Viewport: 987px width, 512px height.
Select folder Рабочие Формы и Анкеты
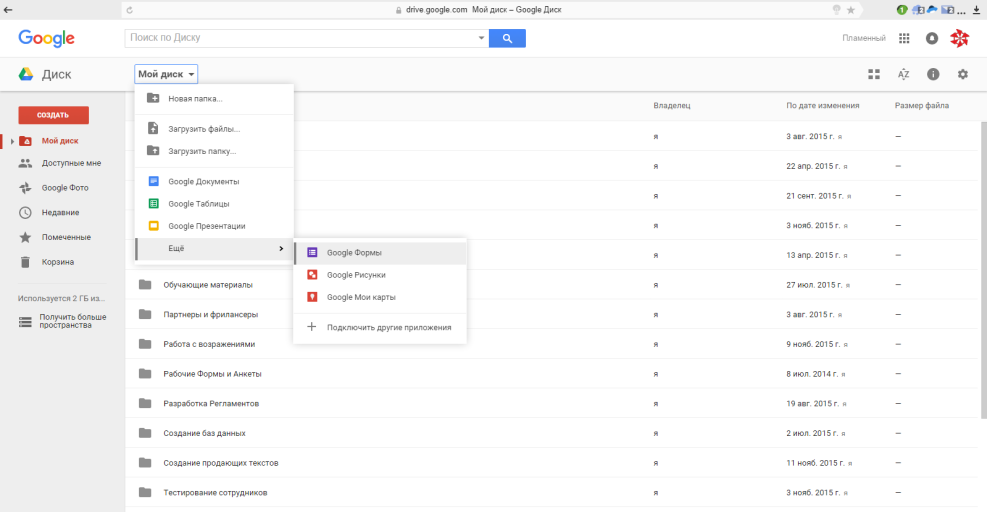click(x=212, y=374)
